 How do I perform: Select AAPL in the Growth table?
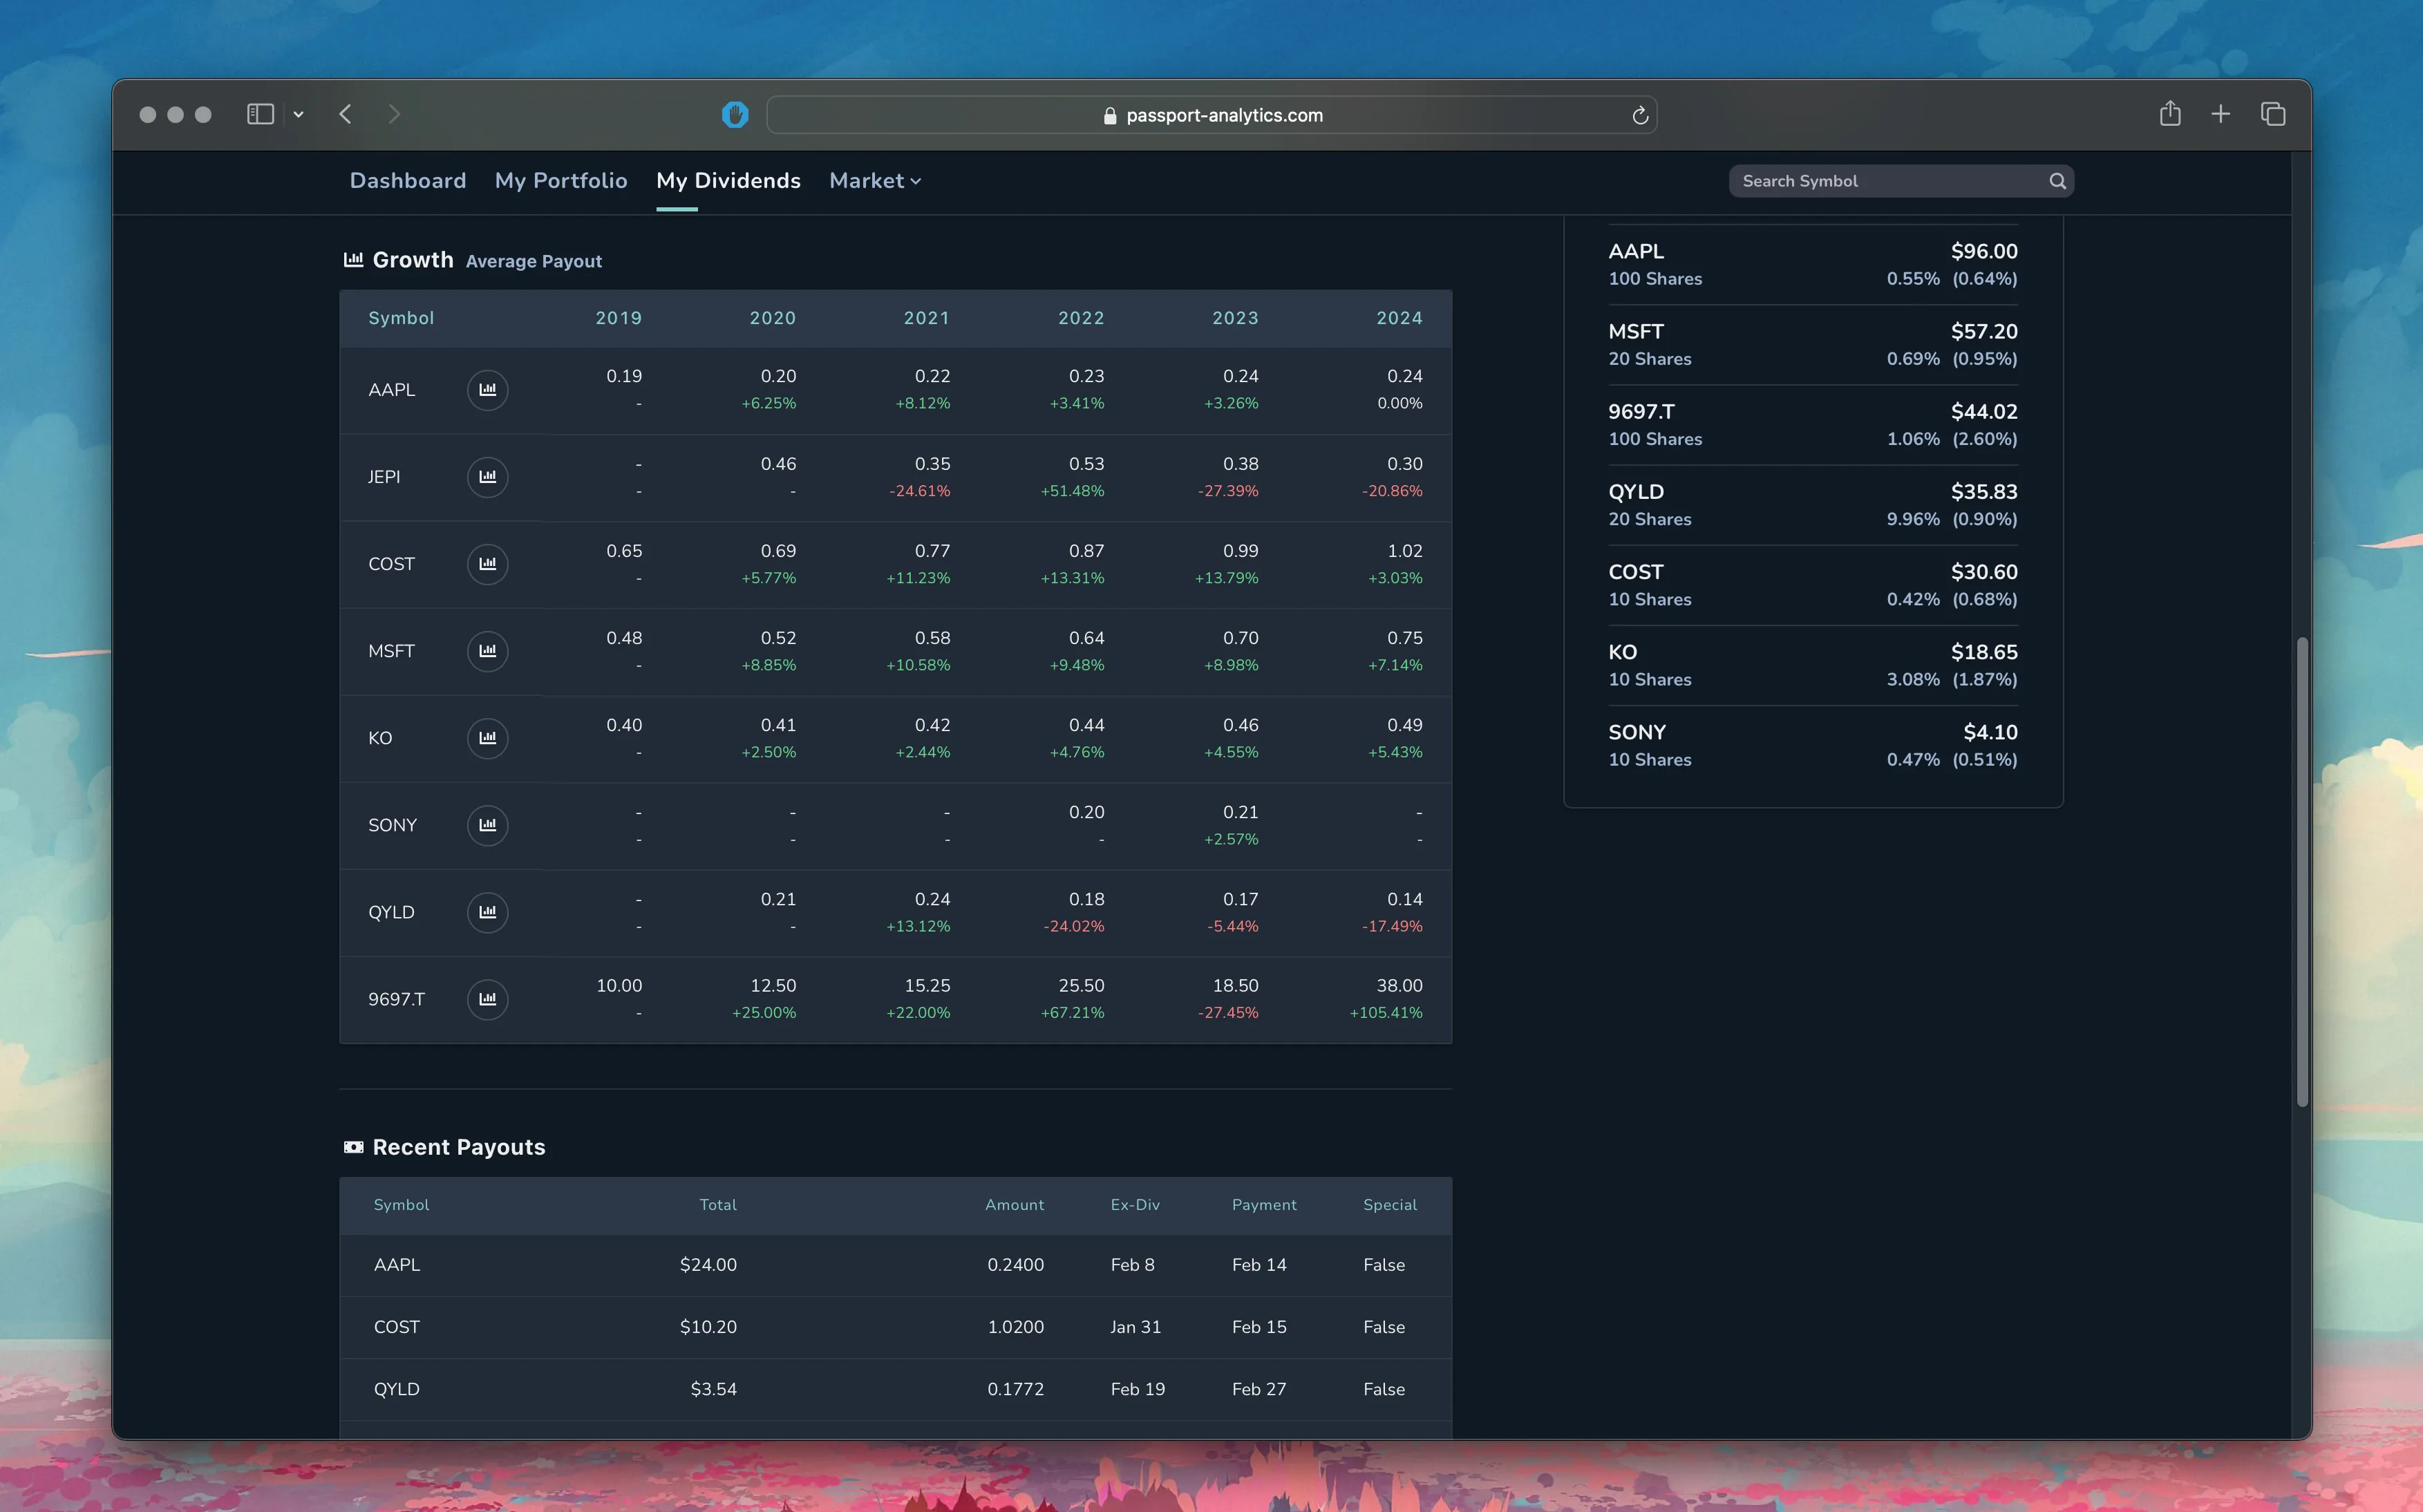click(391, 390)
